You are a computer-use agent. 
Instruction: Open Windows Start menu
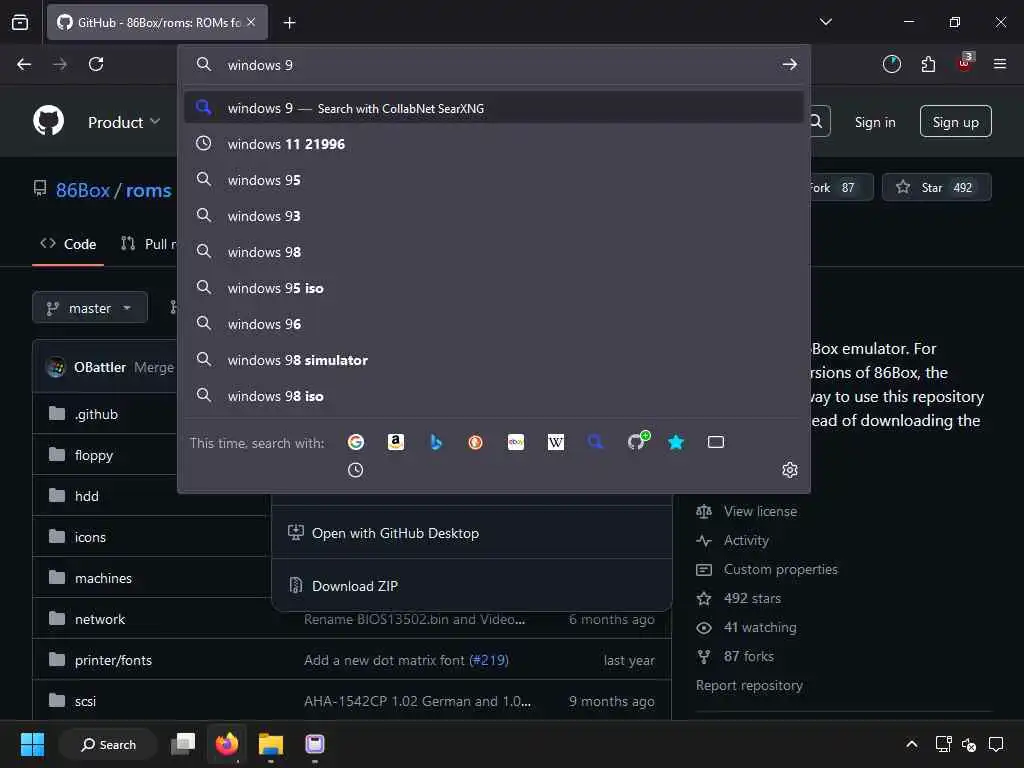(x=32, y=744)
